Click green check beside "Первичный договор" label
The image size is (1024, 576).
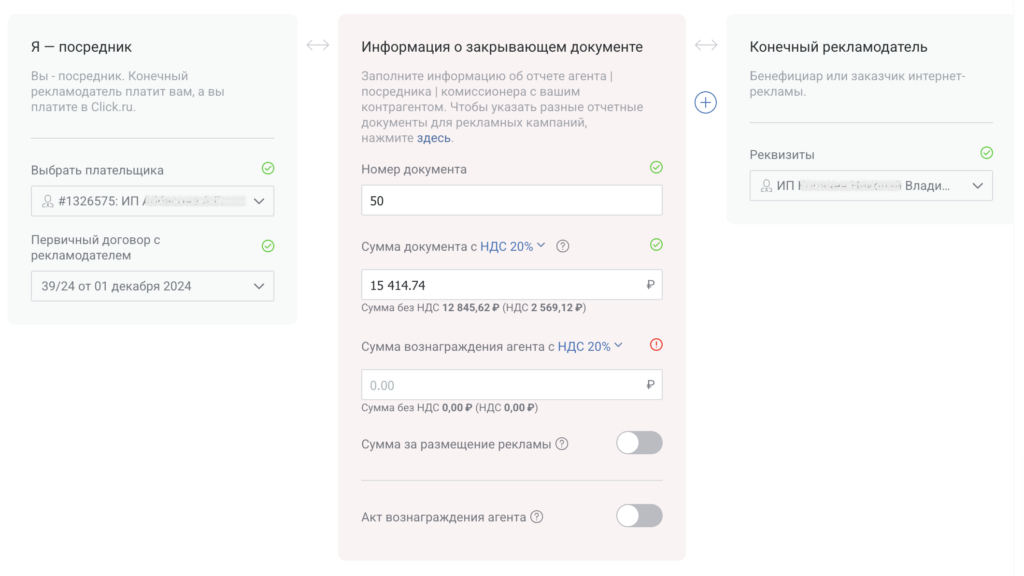coord(268,246)
